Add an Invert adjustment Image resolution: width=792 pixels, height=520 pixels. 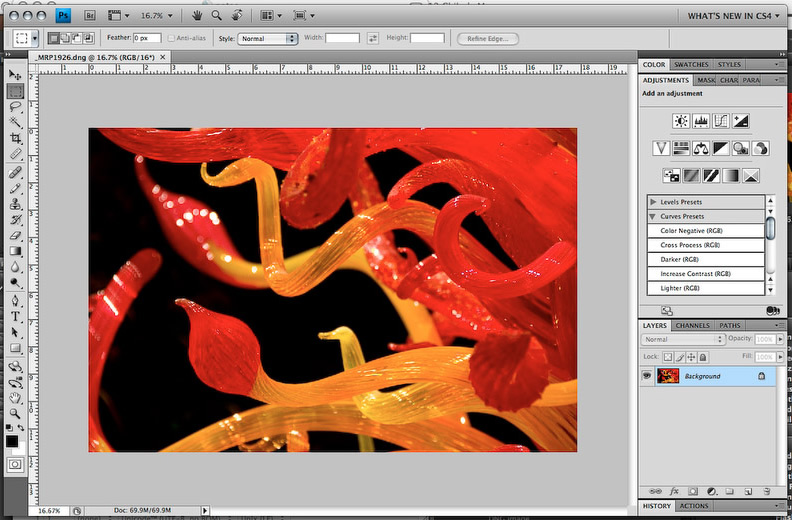point(671,175)
